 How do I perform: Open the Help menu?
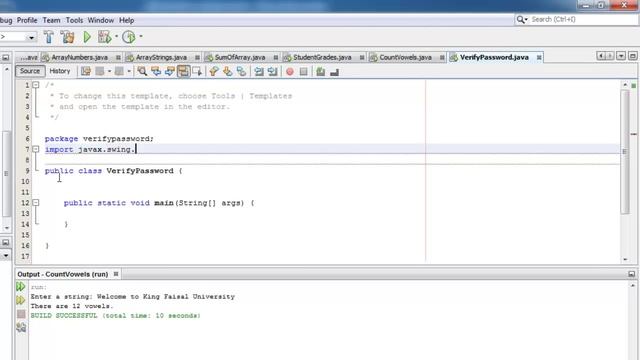click(127, 20)
